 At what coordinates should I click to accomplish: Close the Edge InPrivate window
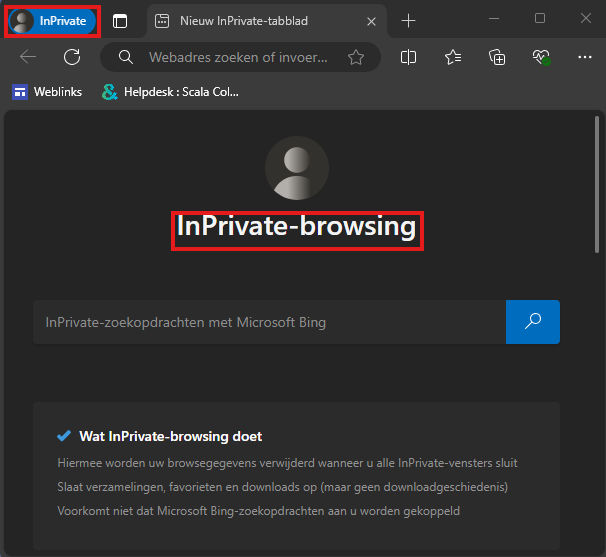point(586,18)
